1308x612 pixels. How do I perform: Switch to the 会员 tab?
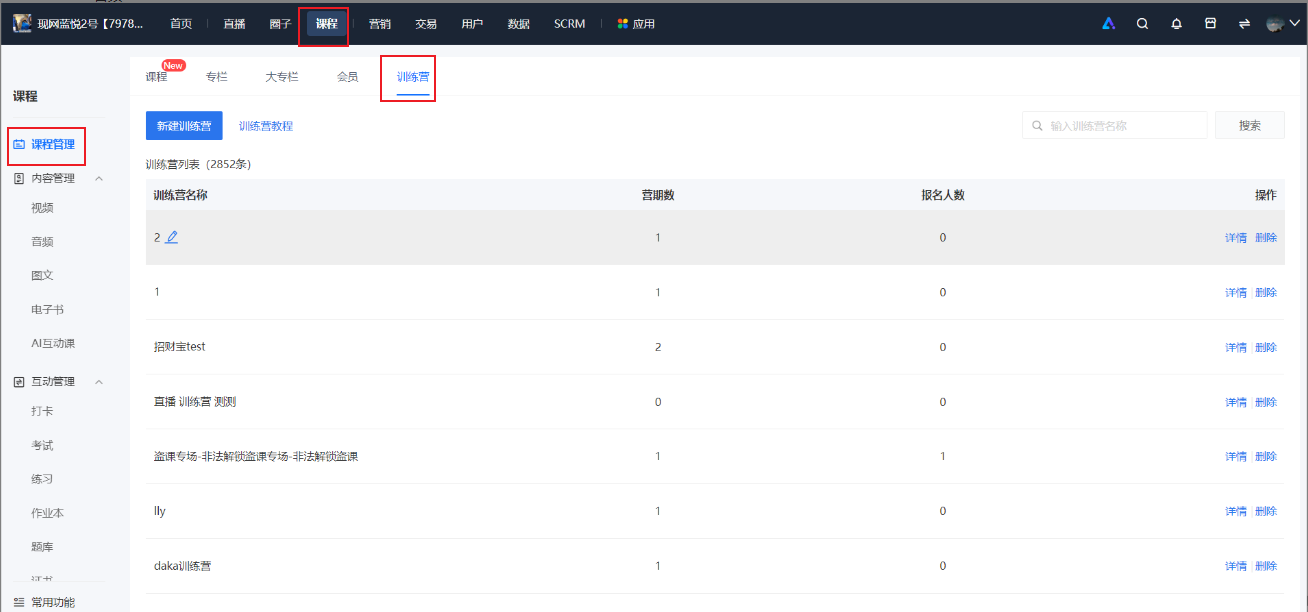pyautogui.click(x=347, y=77)
